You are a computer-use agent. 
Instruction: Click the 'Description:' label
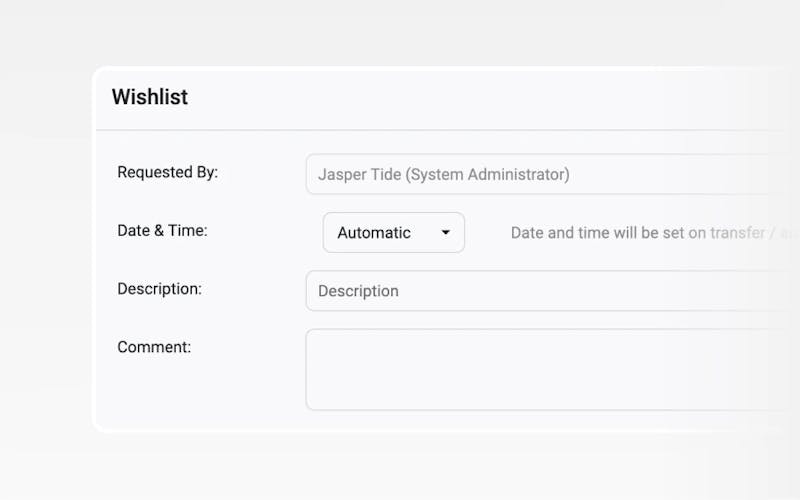tap(159, 289)
